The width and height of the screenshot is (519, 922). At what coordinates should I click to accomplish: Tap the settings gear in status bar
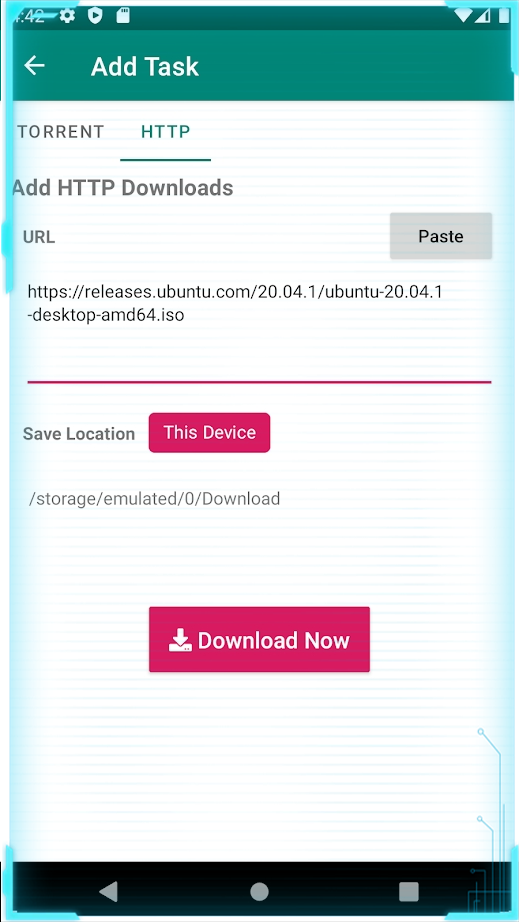coord(68,16)
